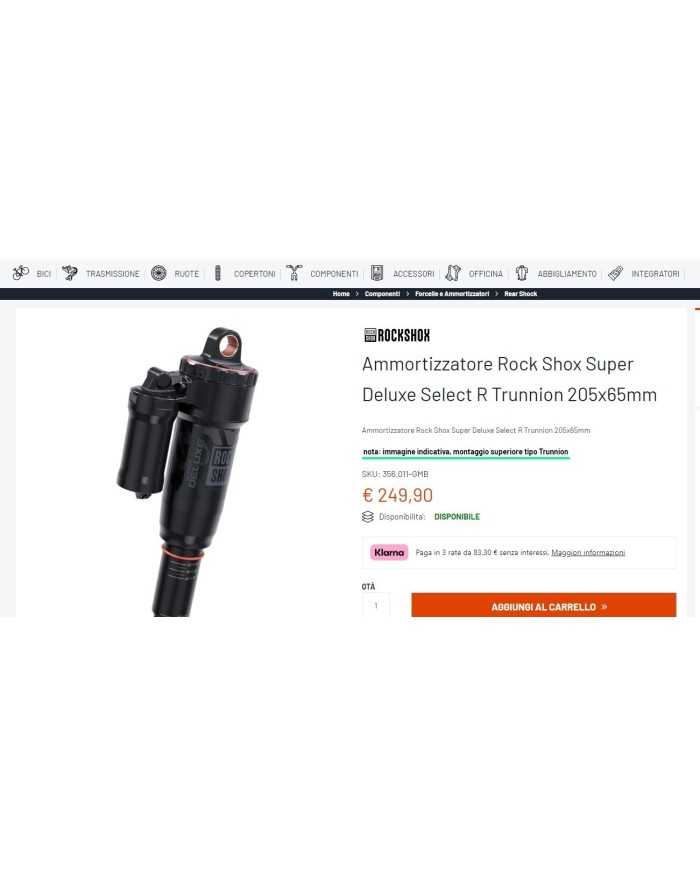Click the RockShox brand logo

pyautogui.click(x=397, y=335)
